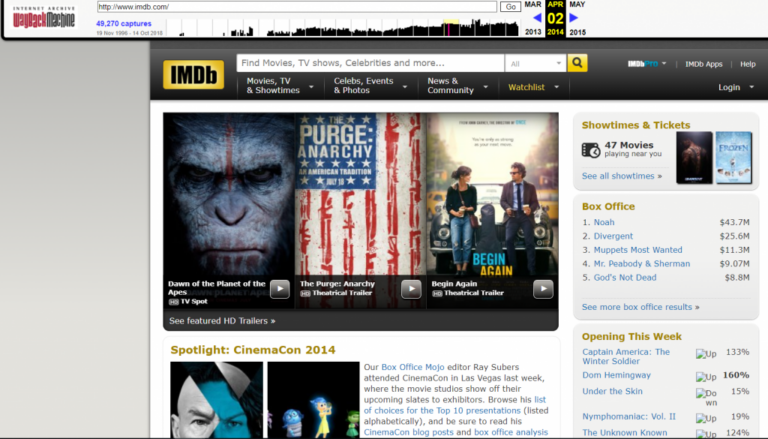Play The Purge: Anarchy trailer

(411, 289)
